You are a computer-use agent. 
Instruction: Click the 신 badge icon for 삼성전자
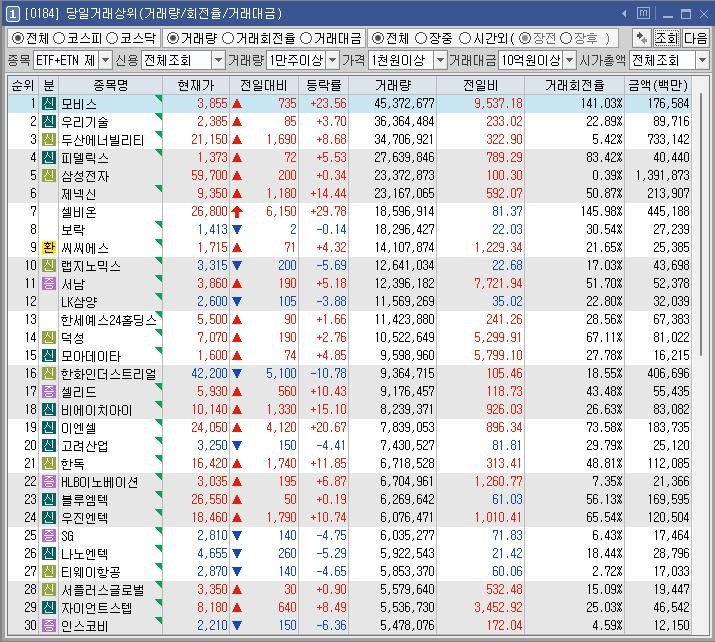coord(49,175)
